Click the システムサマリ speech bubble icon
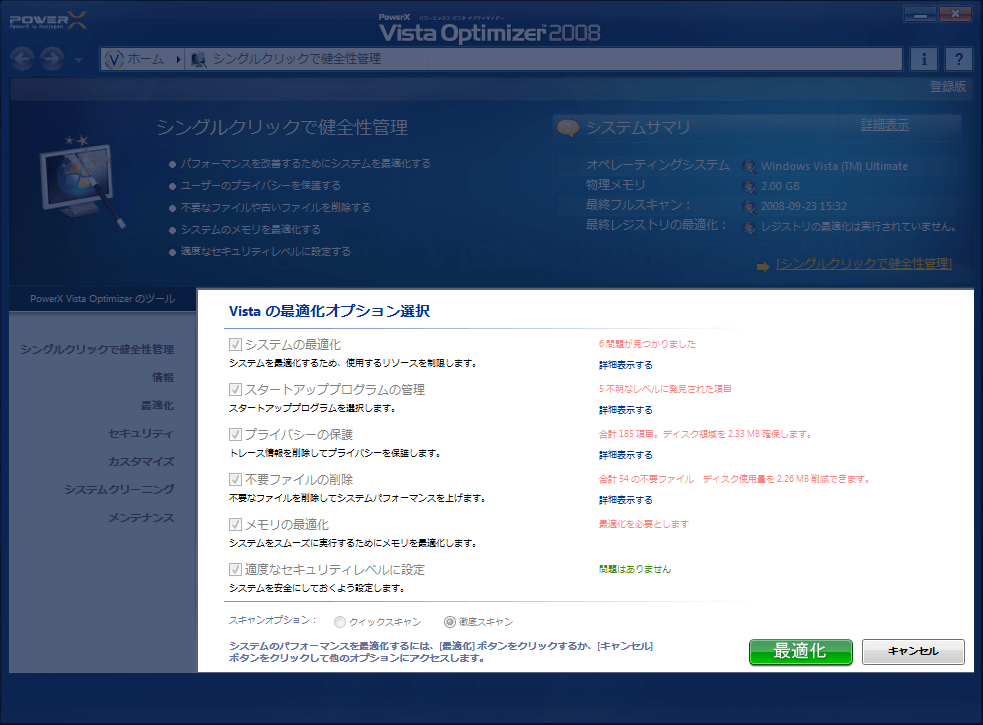The image size is (983, 725). (x=568, y=128)
